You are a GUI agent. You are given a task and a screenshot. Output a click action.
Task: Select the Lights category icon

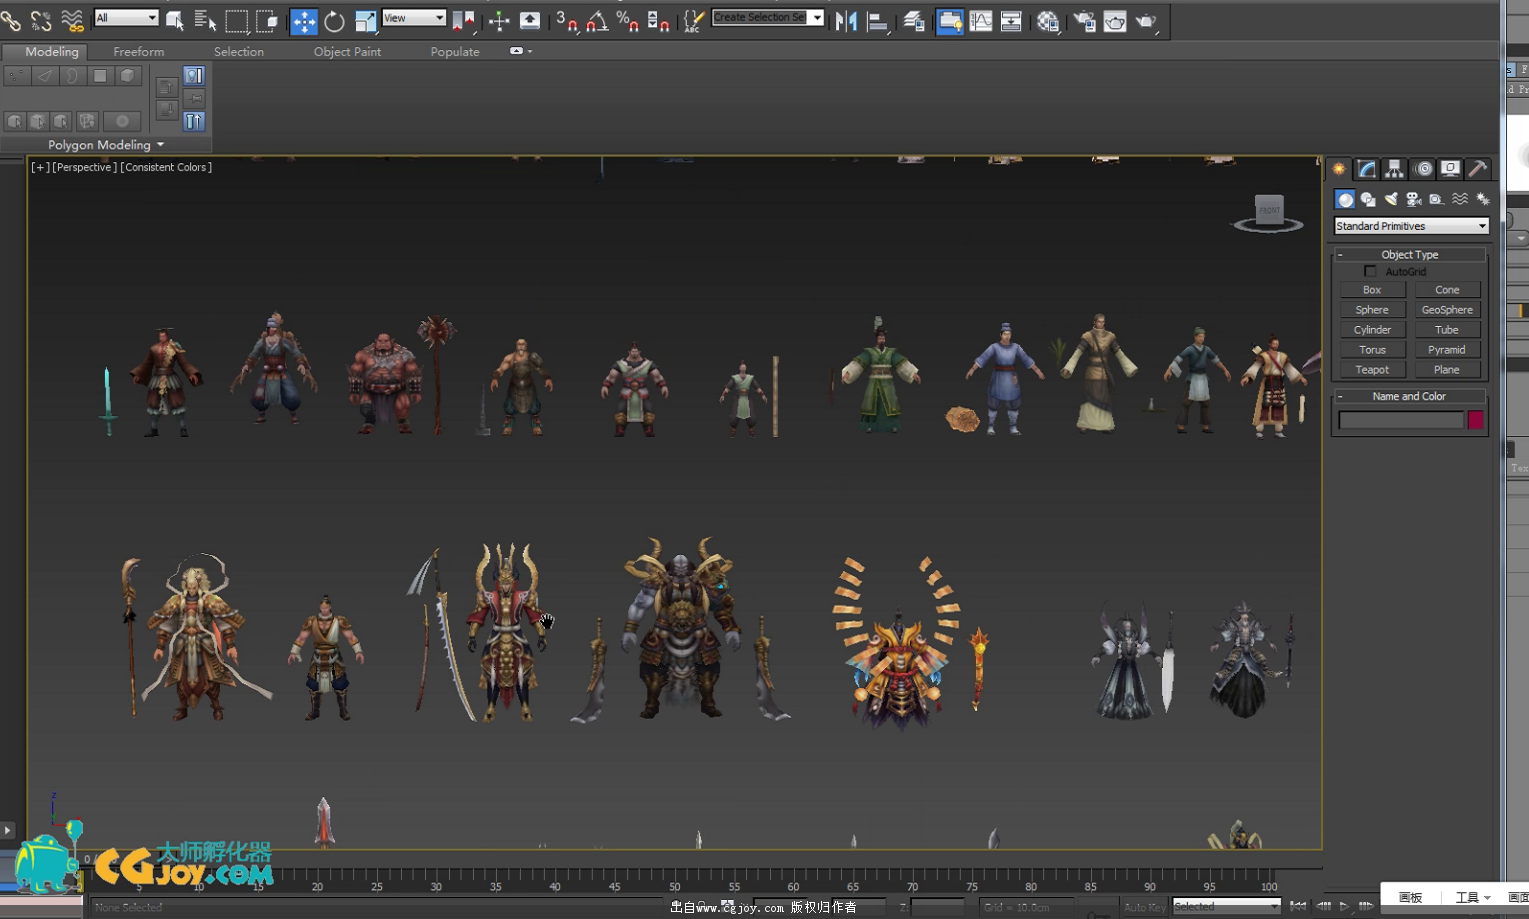1391,200
